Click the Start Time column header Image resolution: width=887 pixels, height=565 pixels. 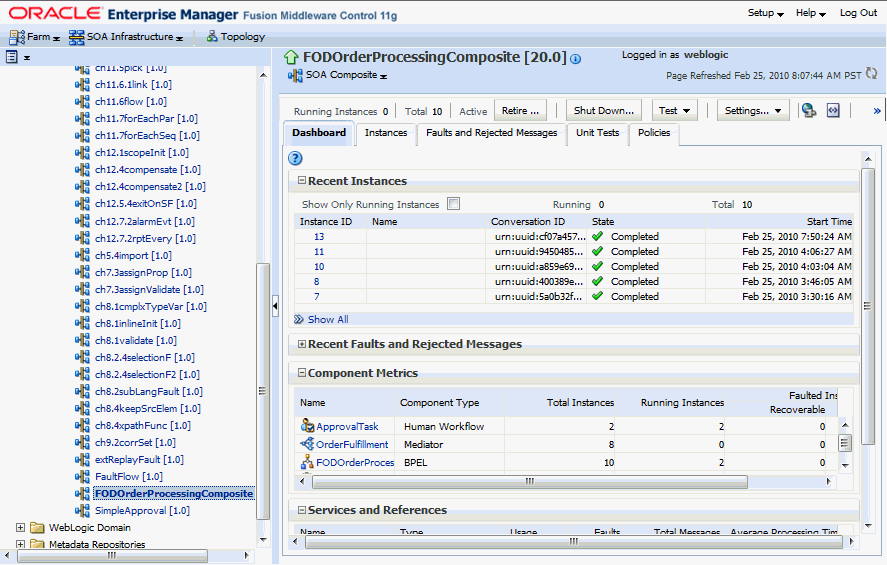(829, 222)
